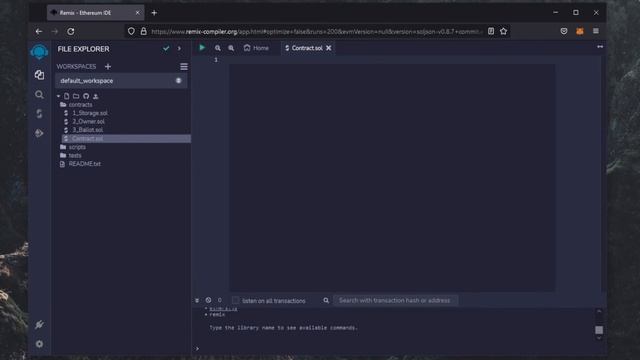
Task: Open reader view icon in address bar
Action: click(x=491, y=31)
